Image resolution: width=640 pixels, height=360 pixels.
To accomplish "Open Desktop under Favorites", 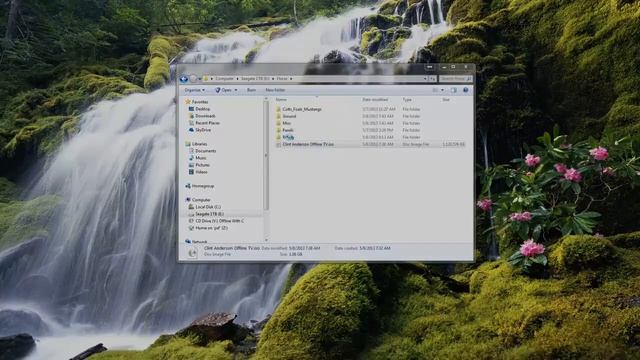I will coord(200,109).
